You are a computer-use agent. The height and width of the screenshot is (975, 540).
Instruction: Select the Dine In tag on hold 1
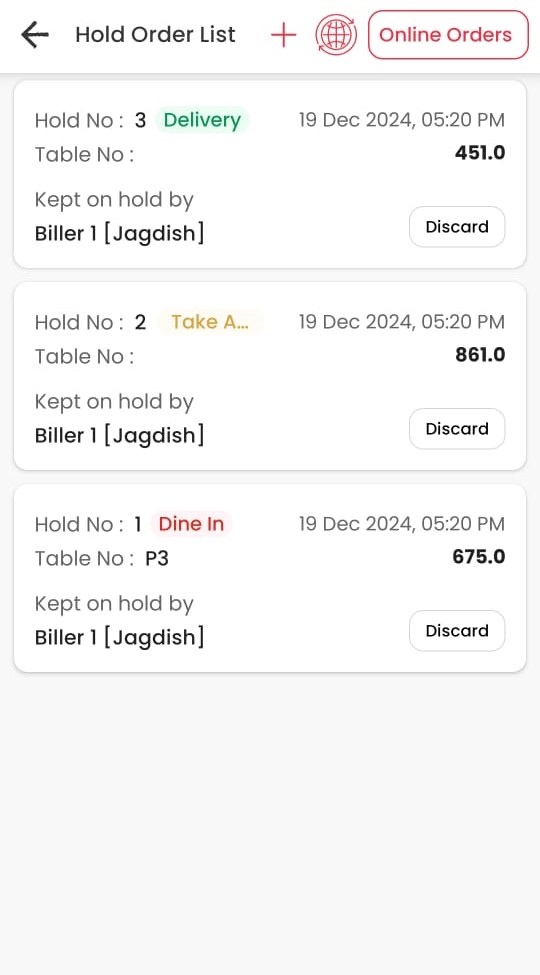tap(191, 524)
